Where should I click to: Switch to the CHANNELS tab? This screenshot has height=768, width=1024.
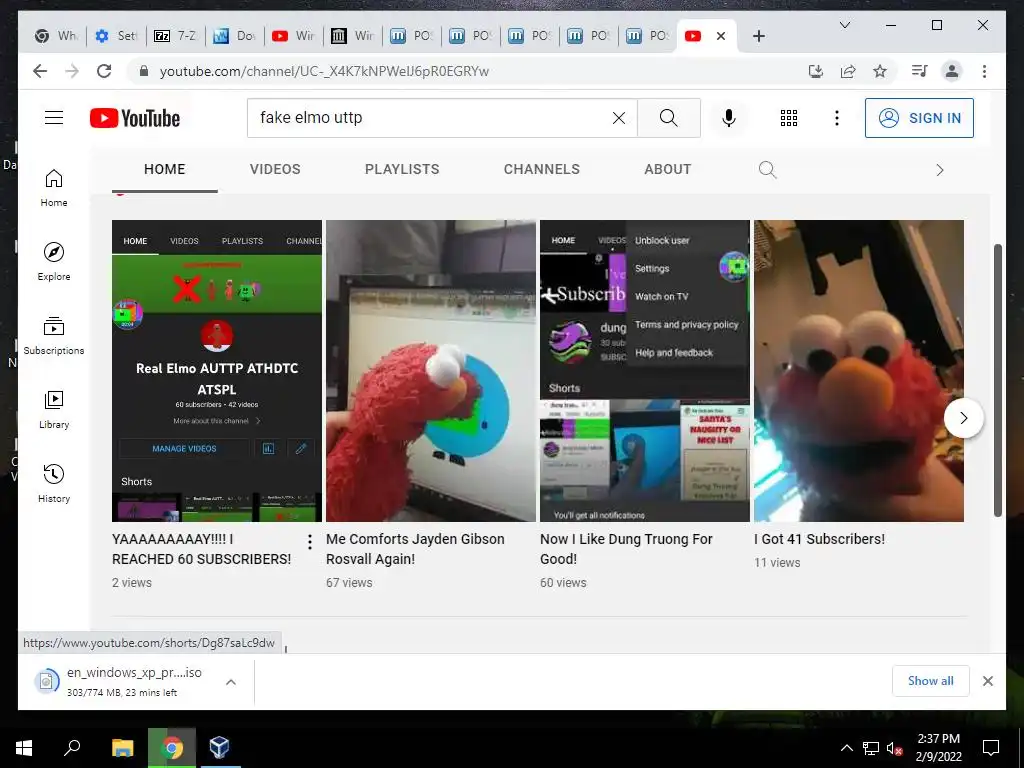tap(541, 169)
